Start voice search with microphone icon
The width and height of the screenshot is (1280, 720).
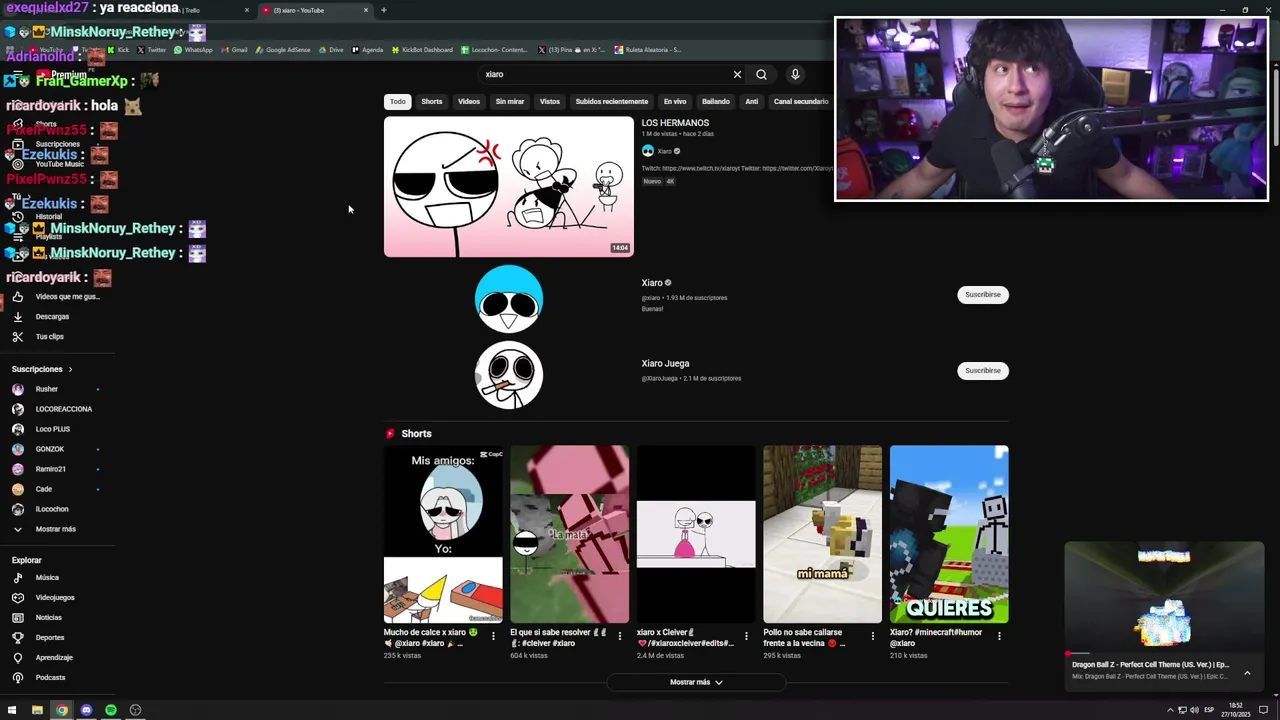click(795, 74)
